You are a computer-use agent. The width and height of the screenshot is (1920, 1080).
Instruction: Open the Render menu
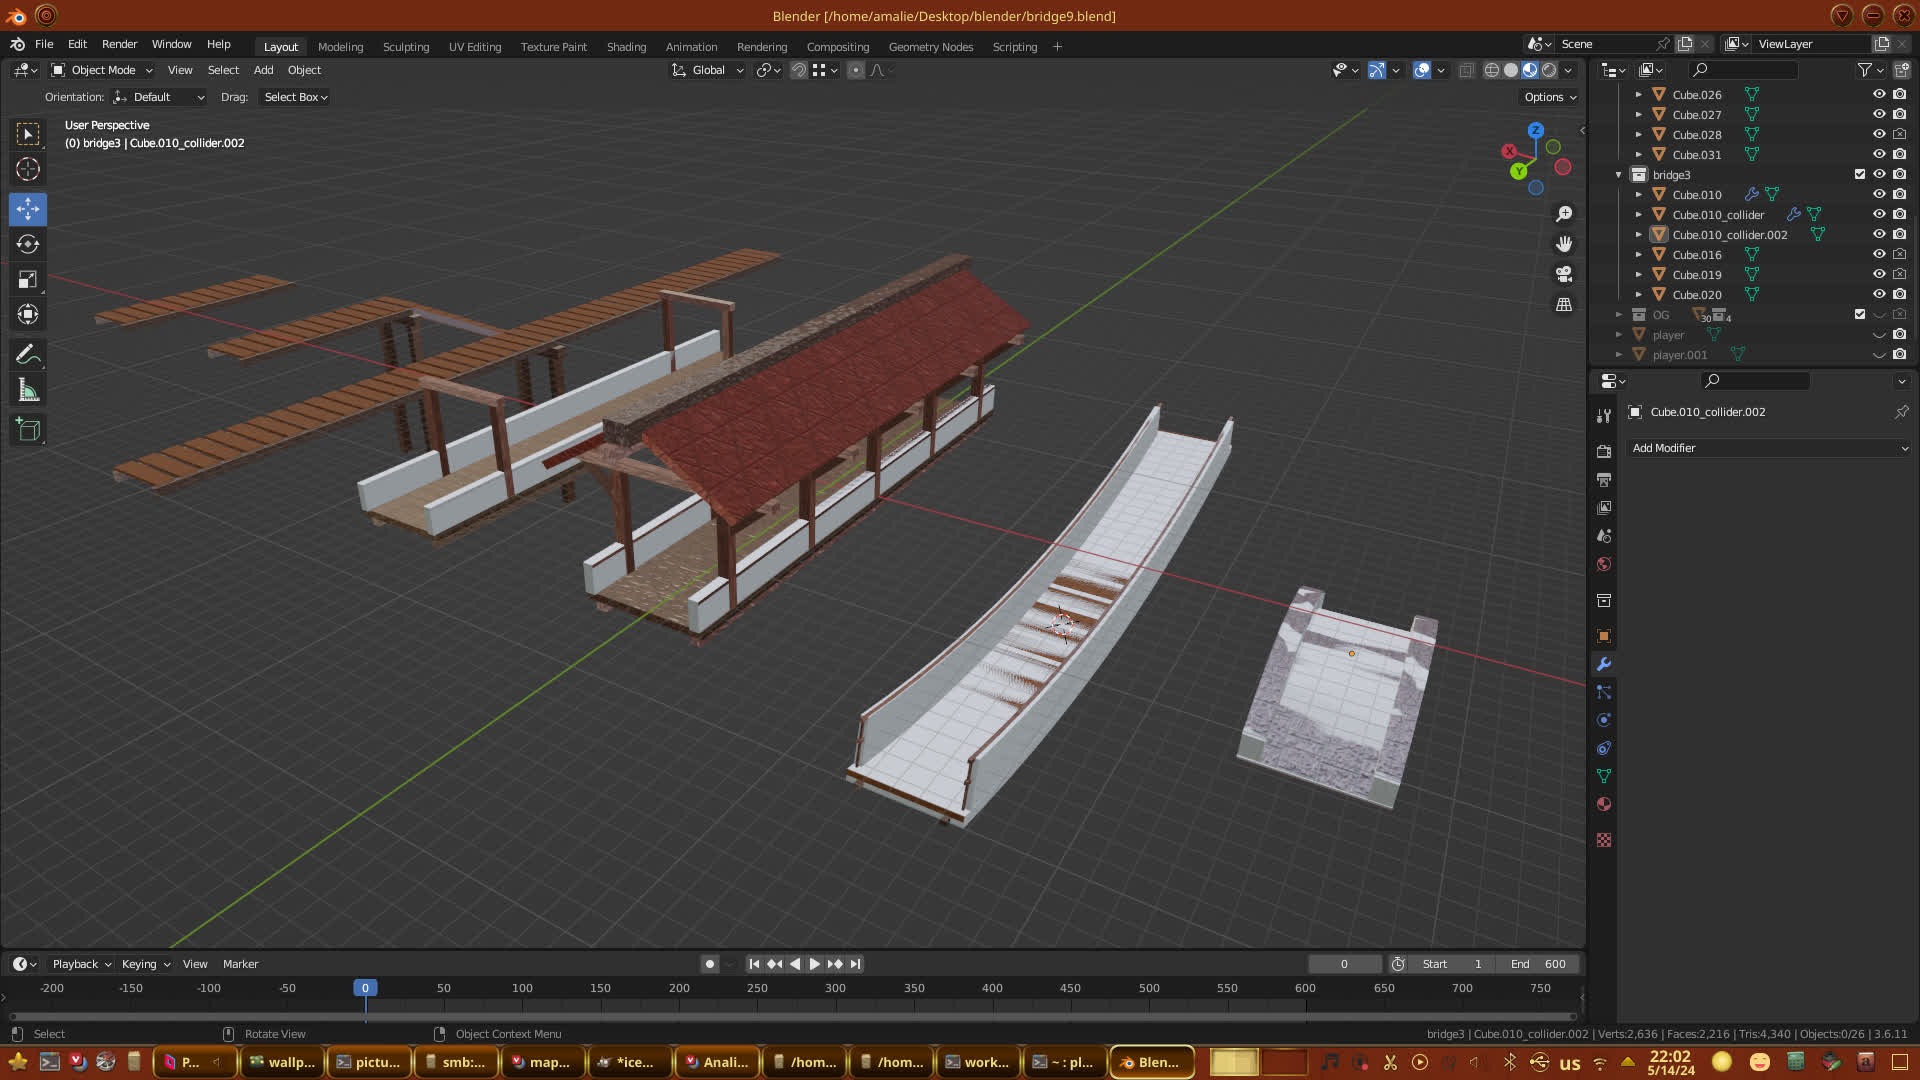point(119,44)
